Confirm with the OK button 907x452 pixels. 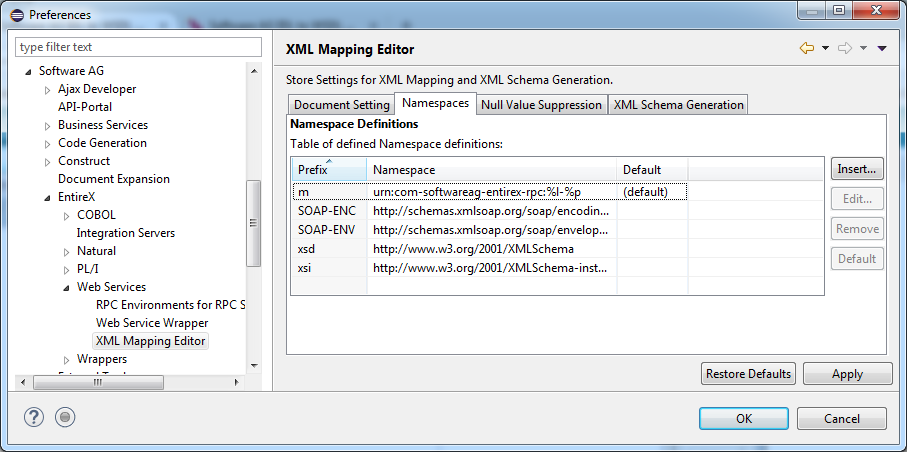[x=744, y=418]
